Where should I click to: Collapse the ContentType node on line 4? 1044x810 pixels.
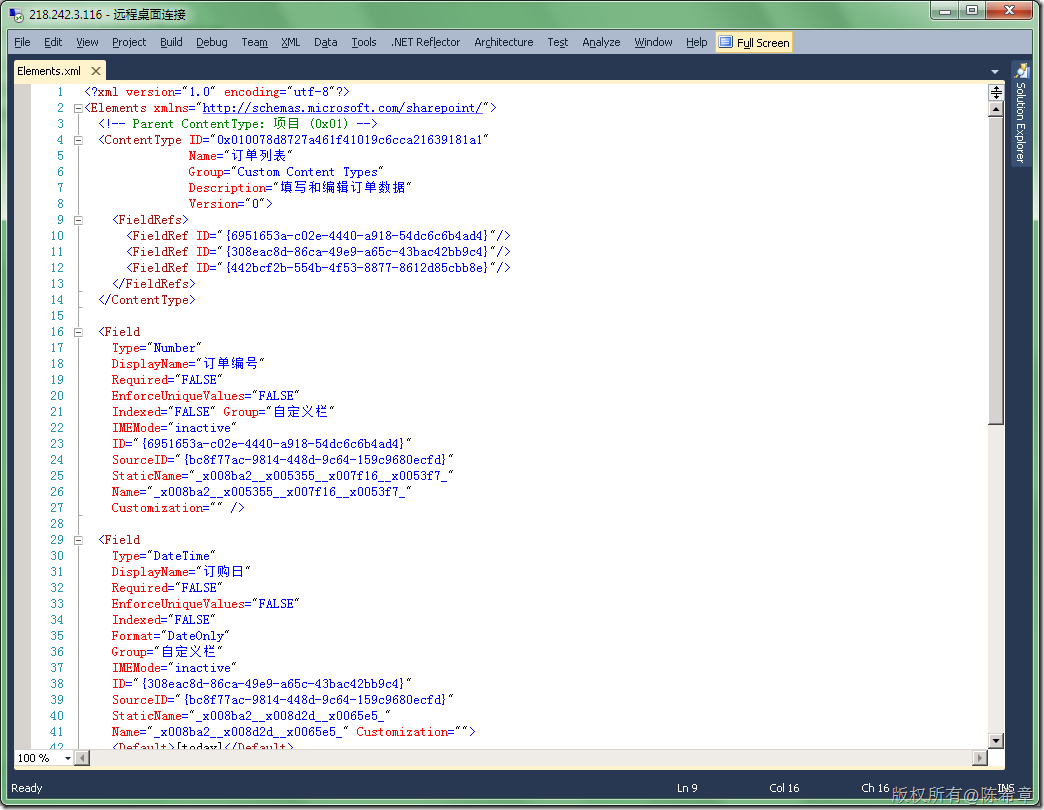tap(78, 140)
